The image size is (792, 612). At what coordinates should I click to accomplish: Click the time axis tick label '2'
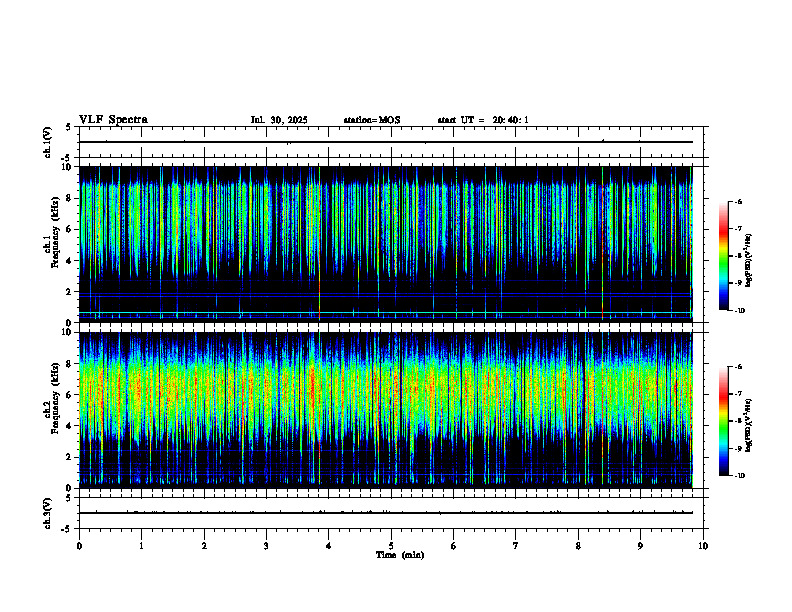(204, 546)
